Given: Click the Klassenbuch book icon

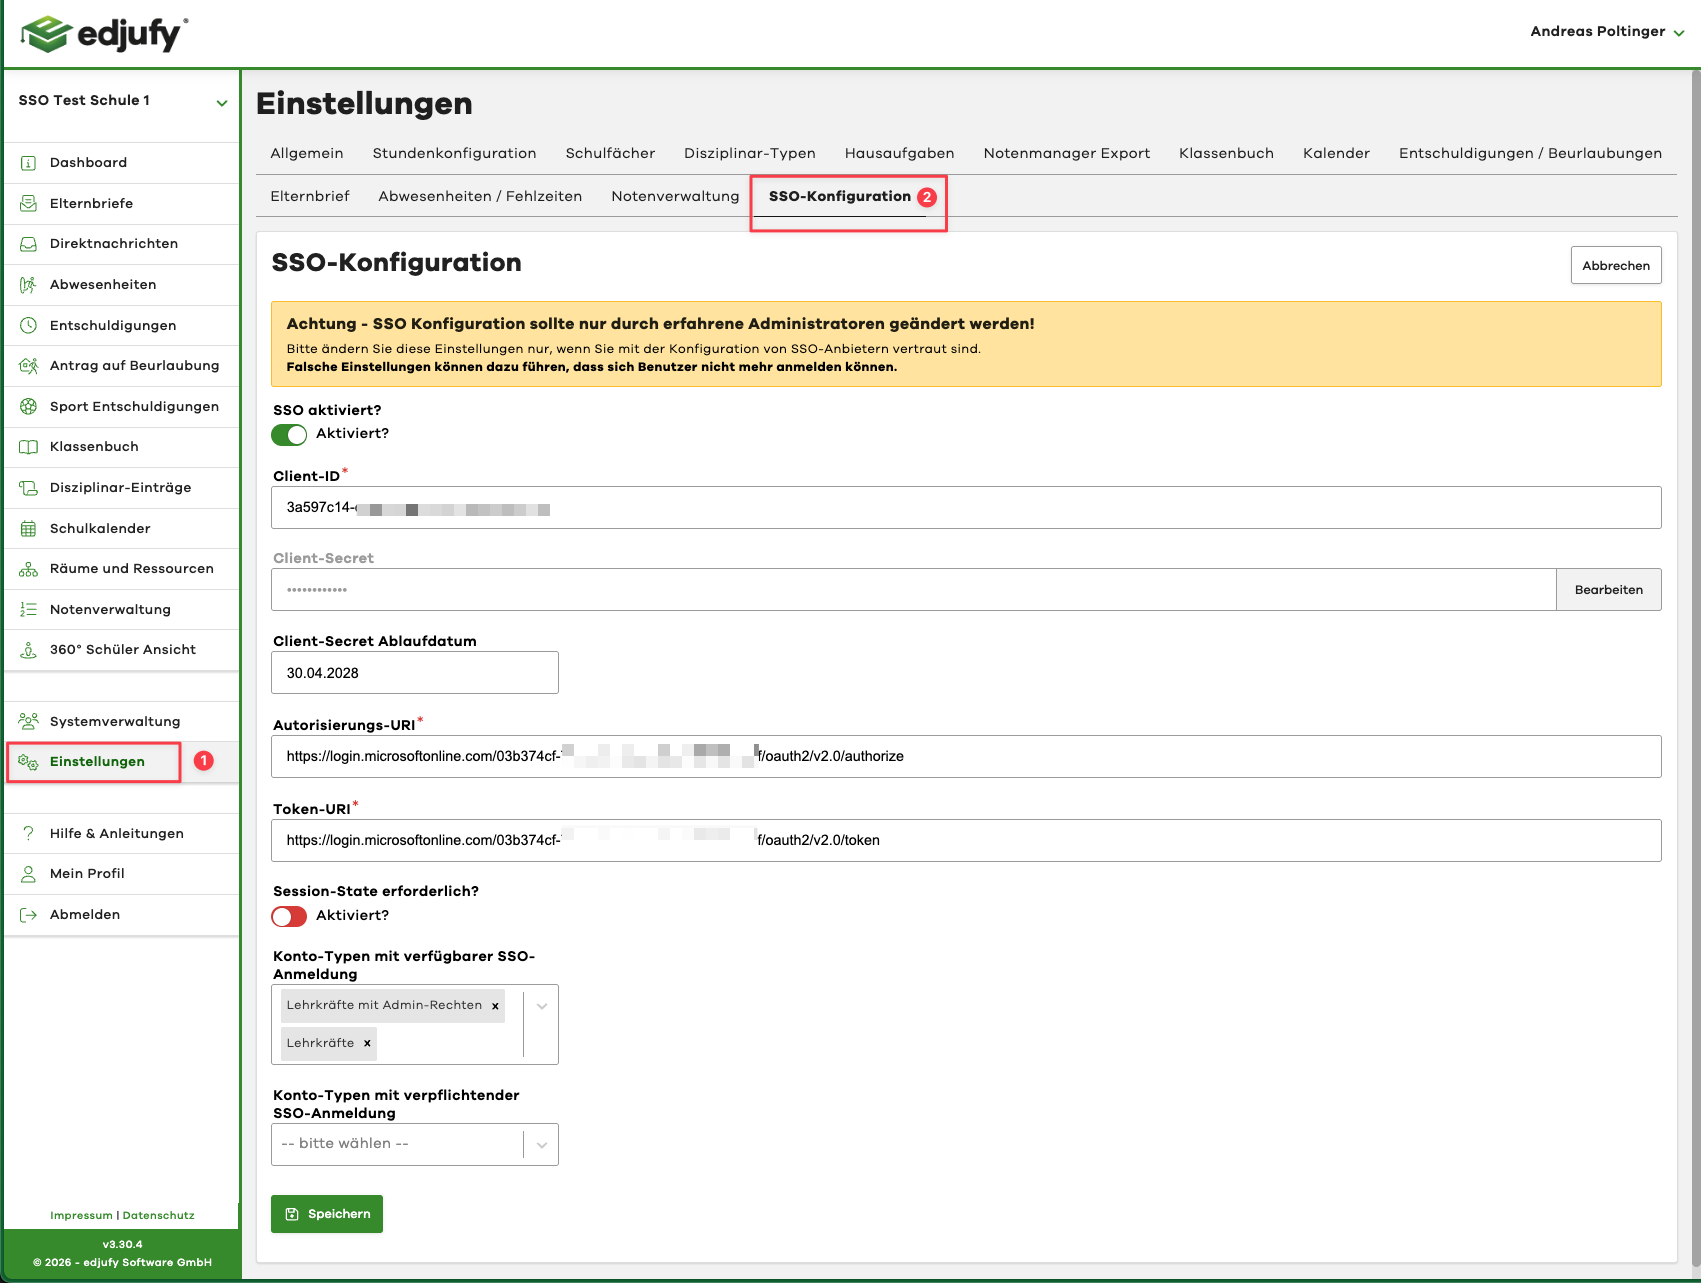Looking at the screenshot, I should [29, 446].
